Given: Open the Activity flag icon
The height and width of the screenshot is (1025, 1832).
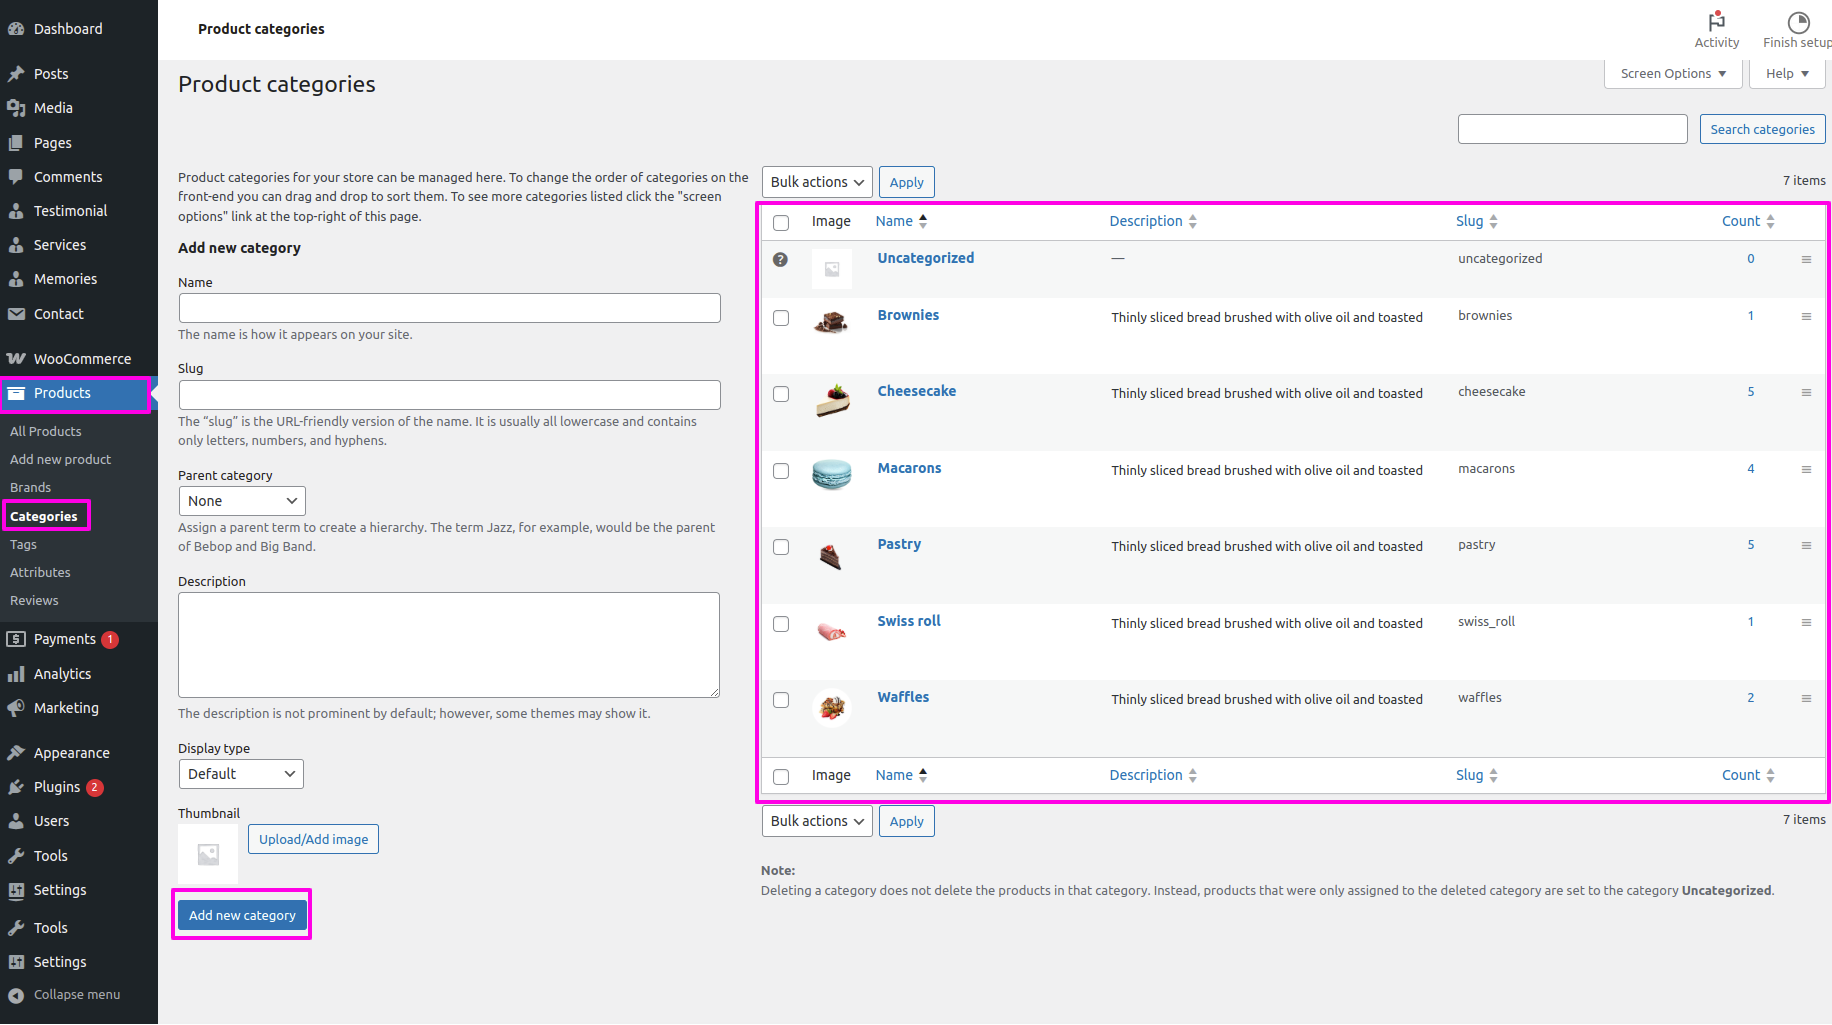Looking at the screenshot, I should pyautogui.click(x=1716, y=22).
